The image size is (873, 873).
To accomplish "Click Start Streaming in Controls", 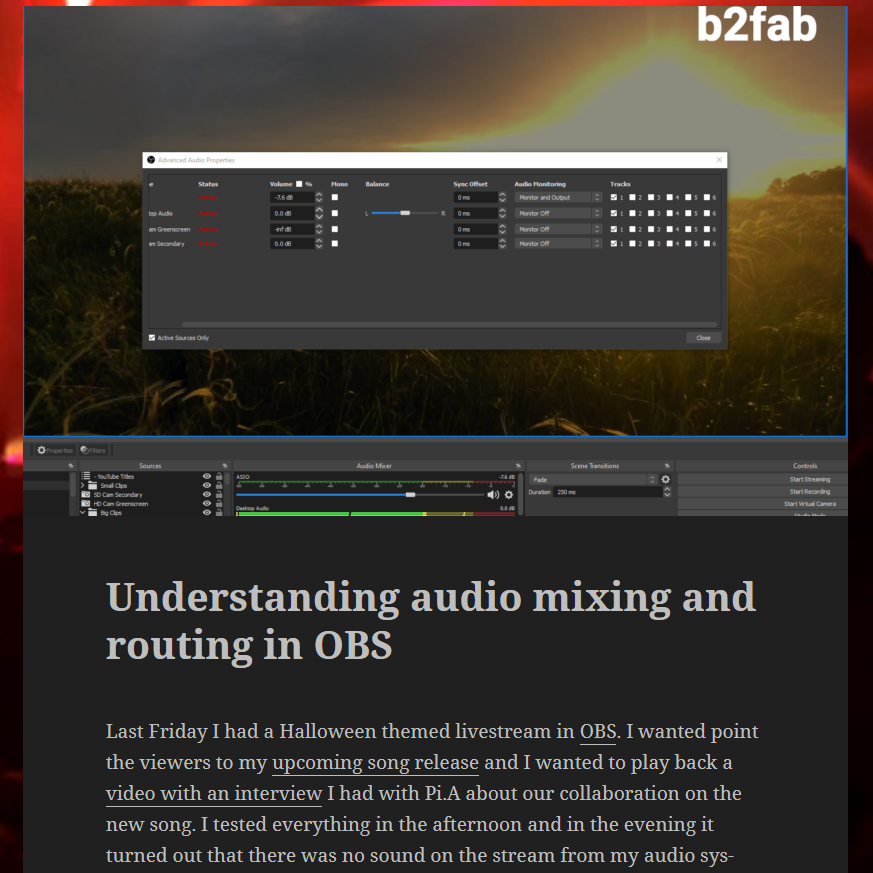I will click(x=762, y=479).
